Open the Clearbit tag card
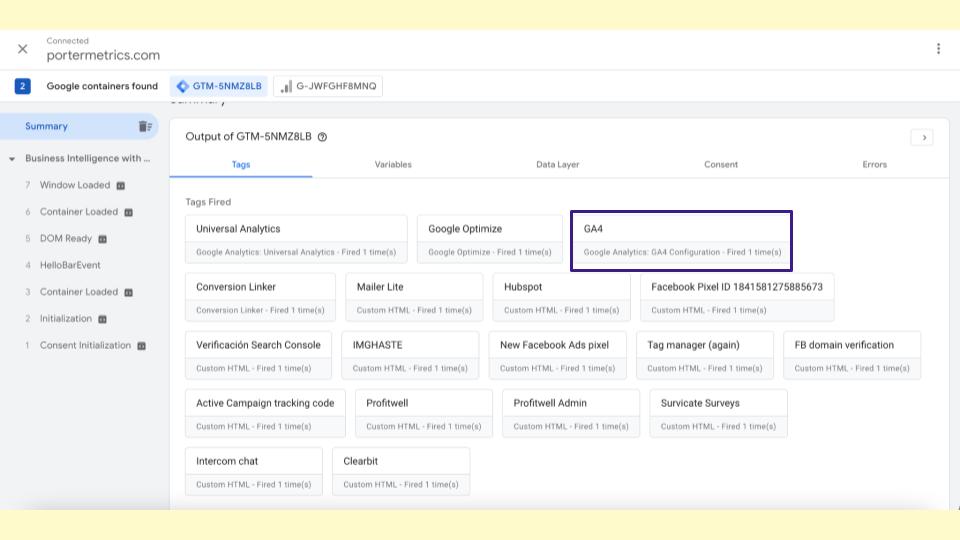The width and height of the screenshot is (960, 540). pos(401,471)
